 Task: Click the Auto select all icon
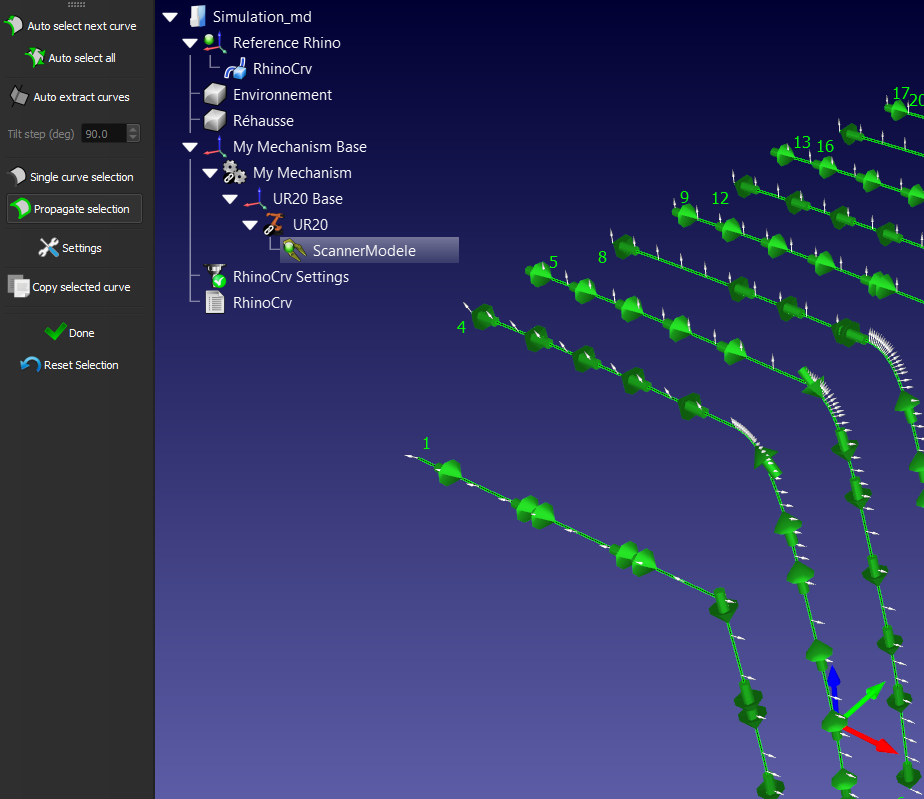tap(35, 58)
